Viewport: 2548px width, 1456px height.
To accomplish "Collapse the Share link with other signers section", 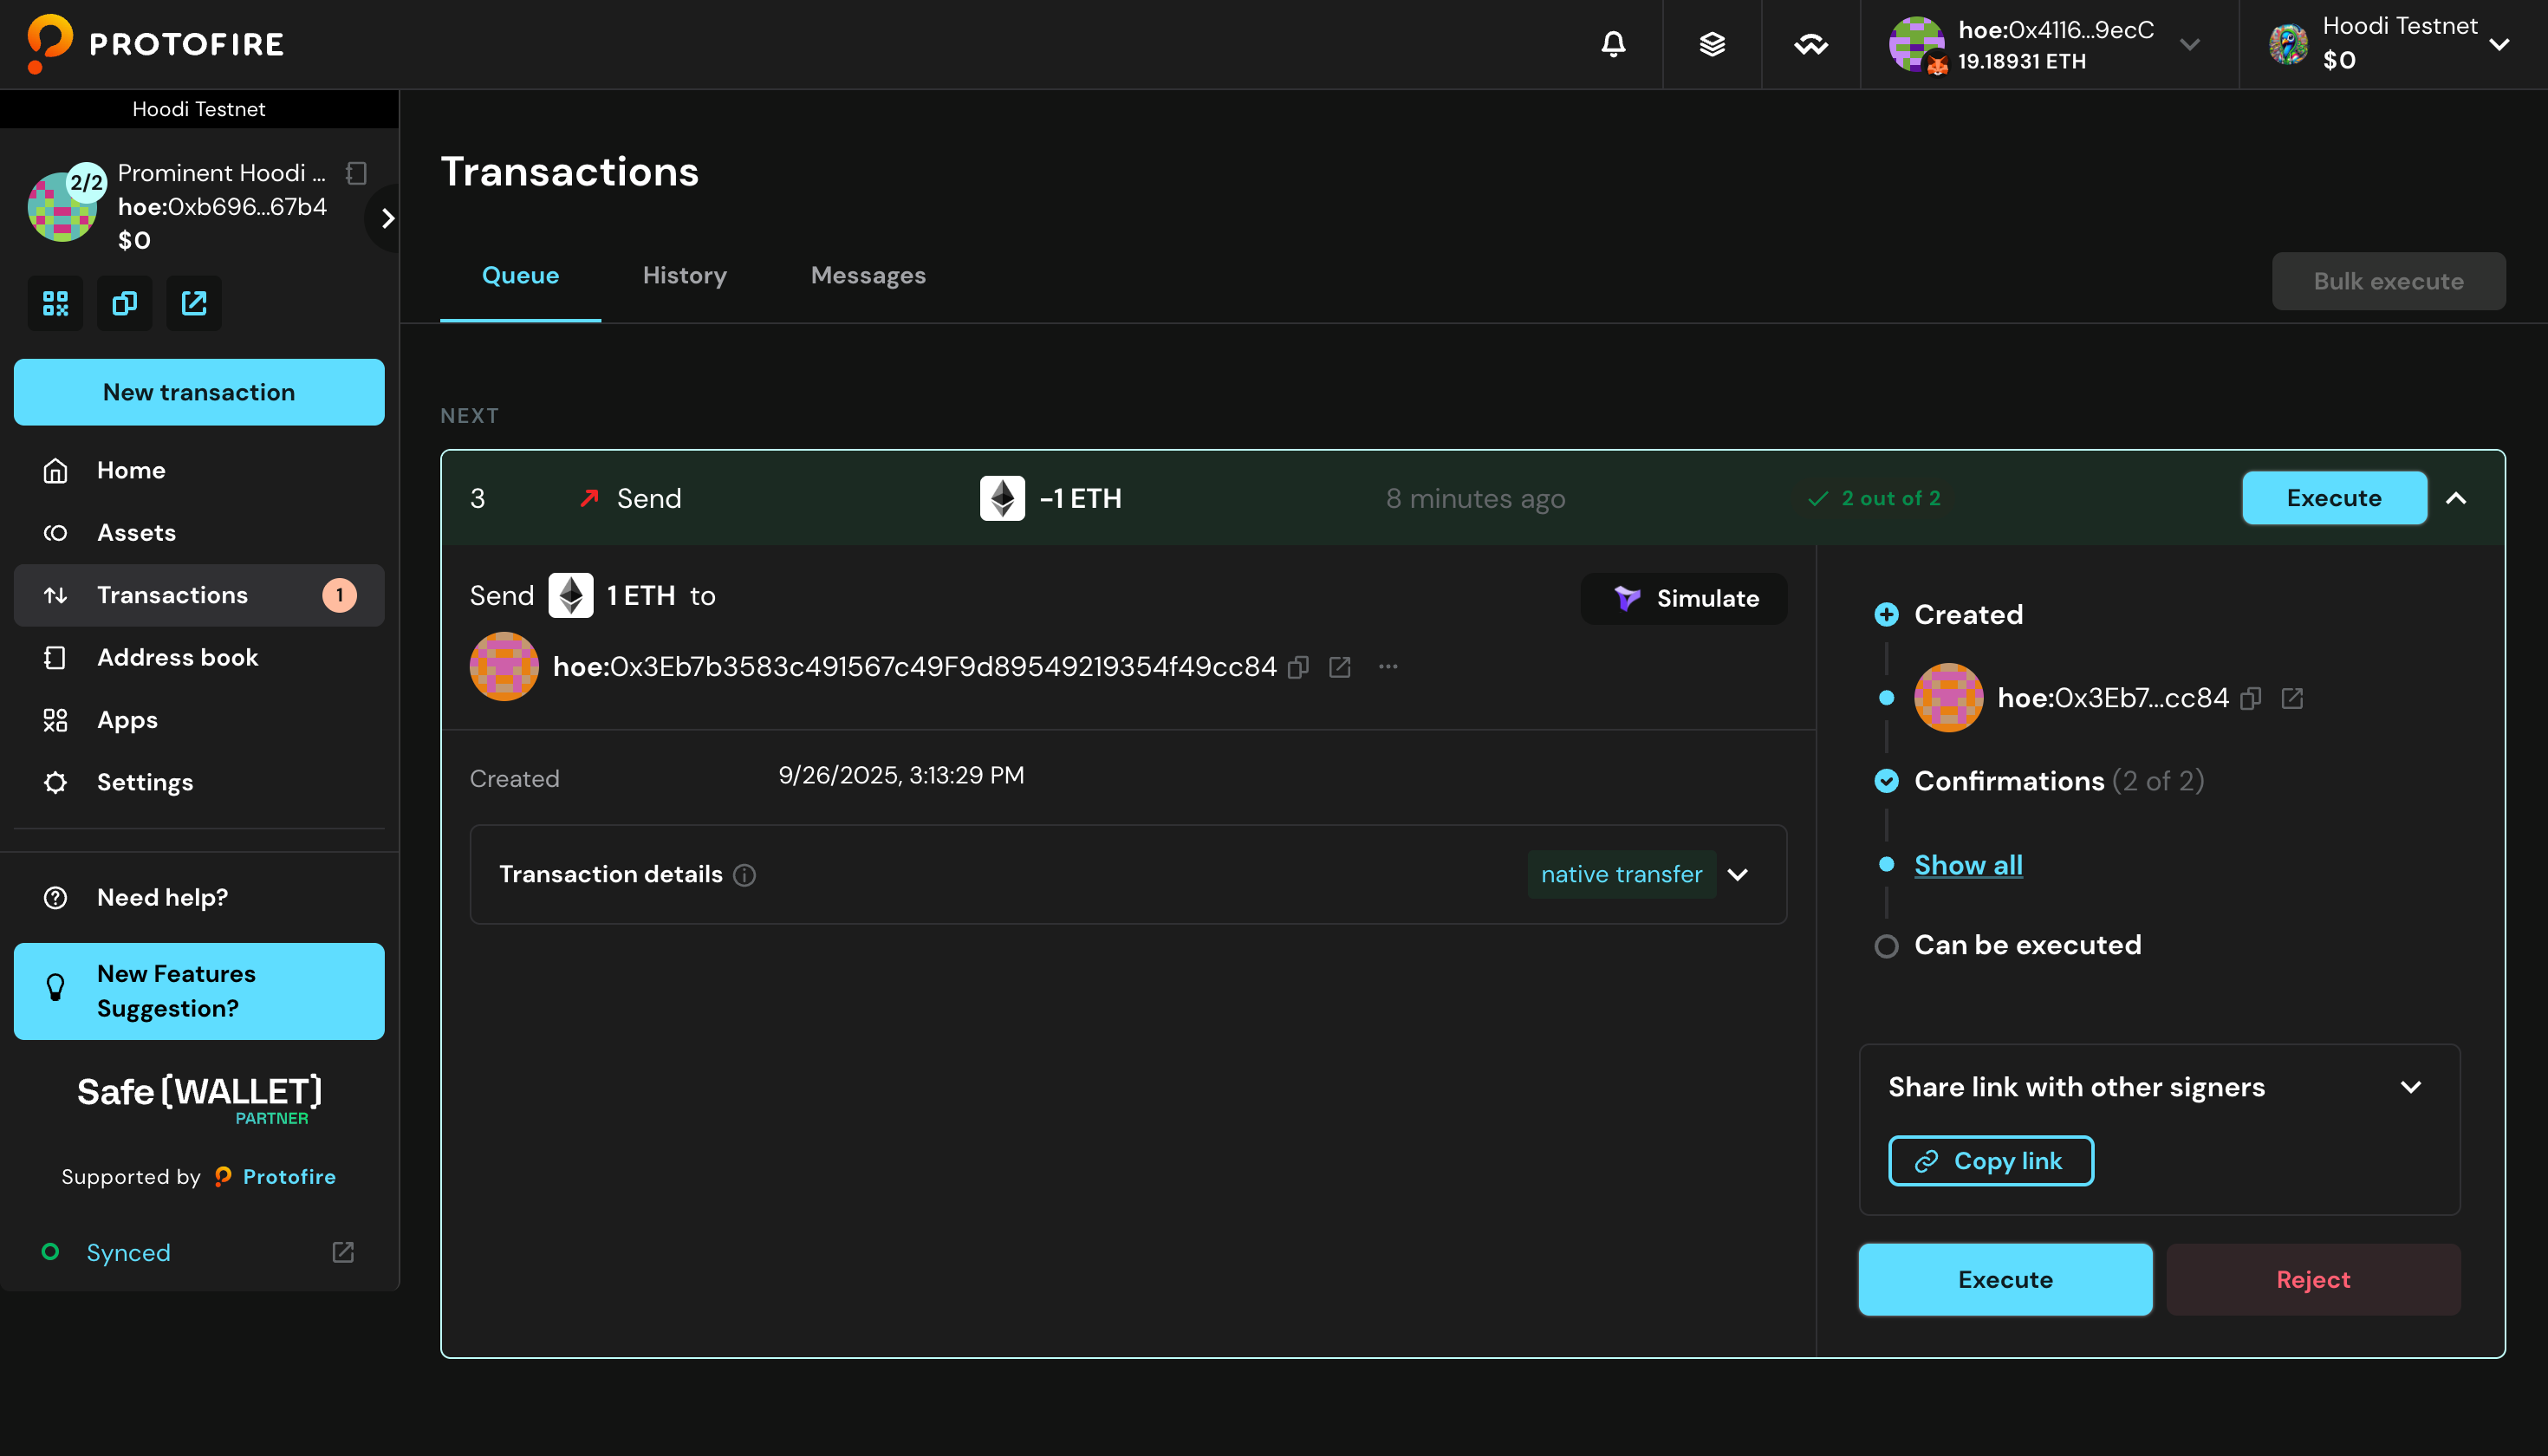I will pos(2410,1087).
